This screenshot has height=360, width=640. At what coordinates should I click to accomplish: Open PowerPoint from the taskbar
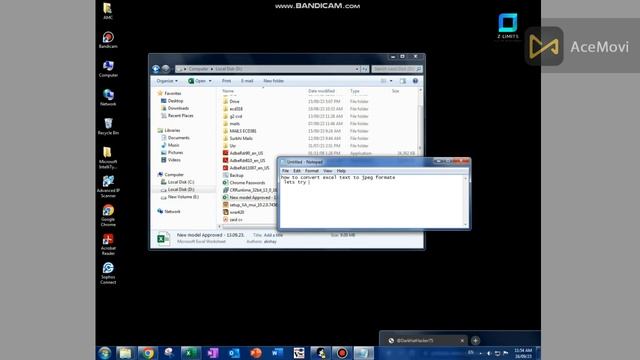coord(256,353)
